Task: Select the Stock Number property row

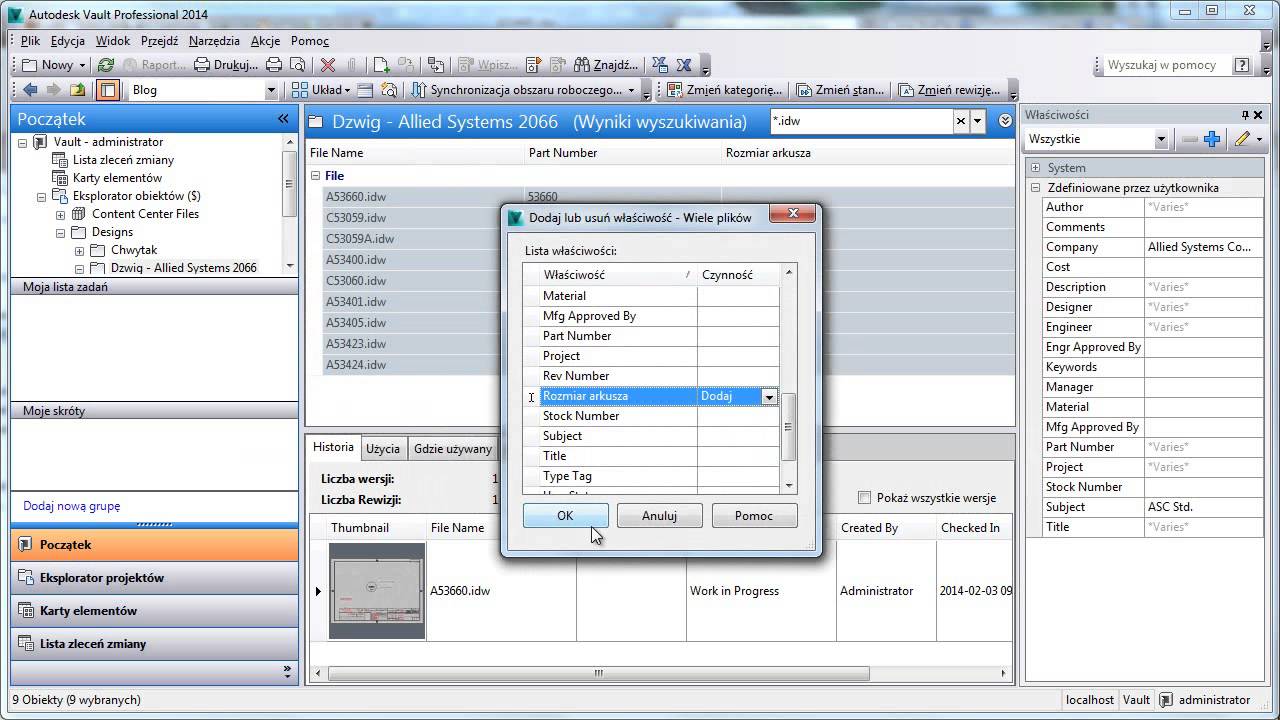Action: [x=651, y=416]
